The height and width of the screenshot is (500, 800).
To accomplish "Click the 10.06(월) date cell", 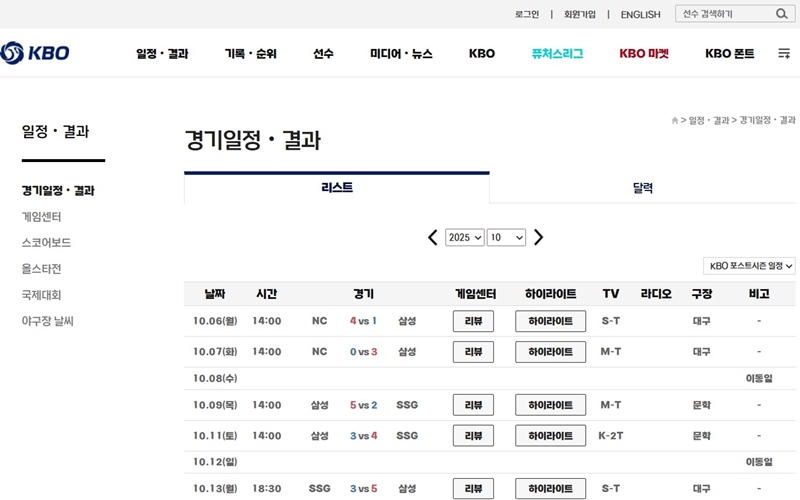I will coord(215,321).
